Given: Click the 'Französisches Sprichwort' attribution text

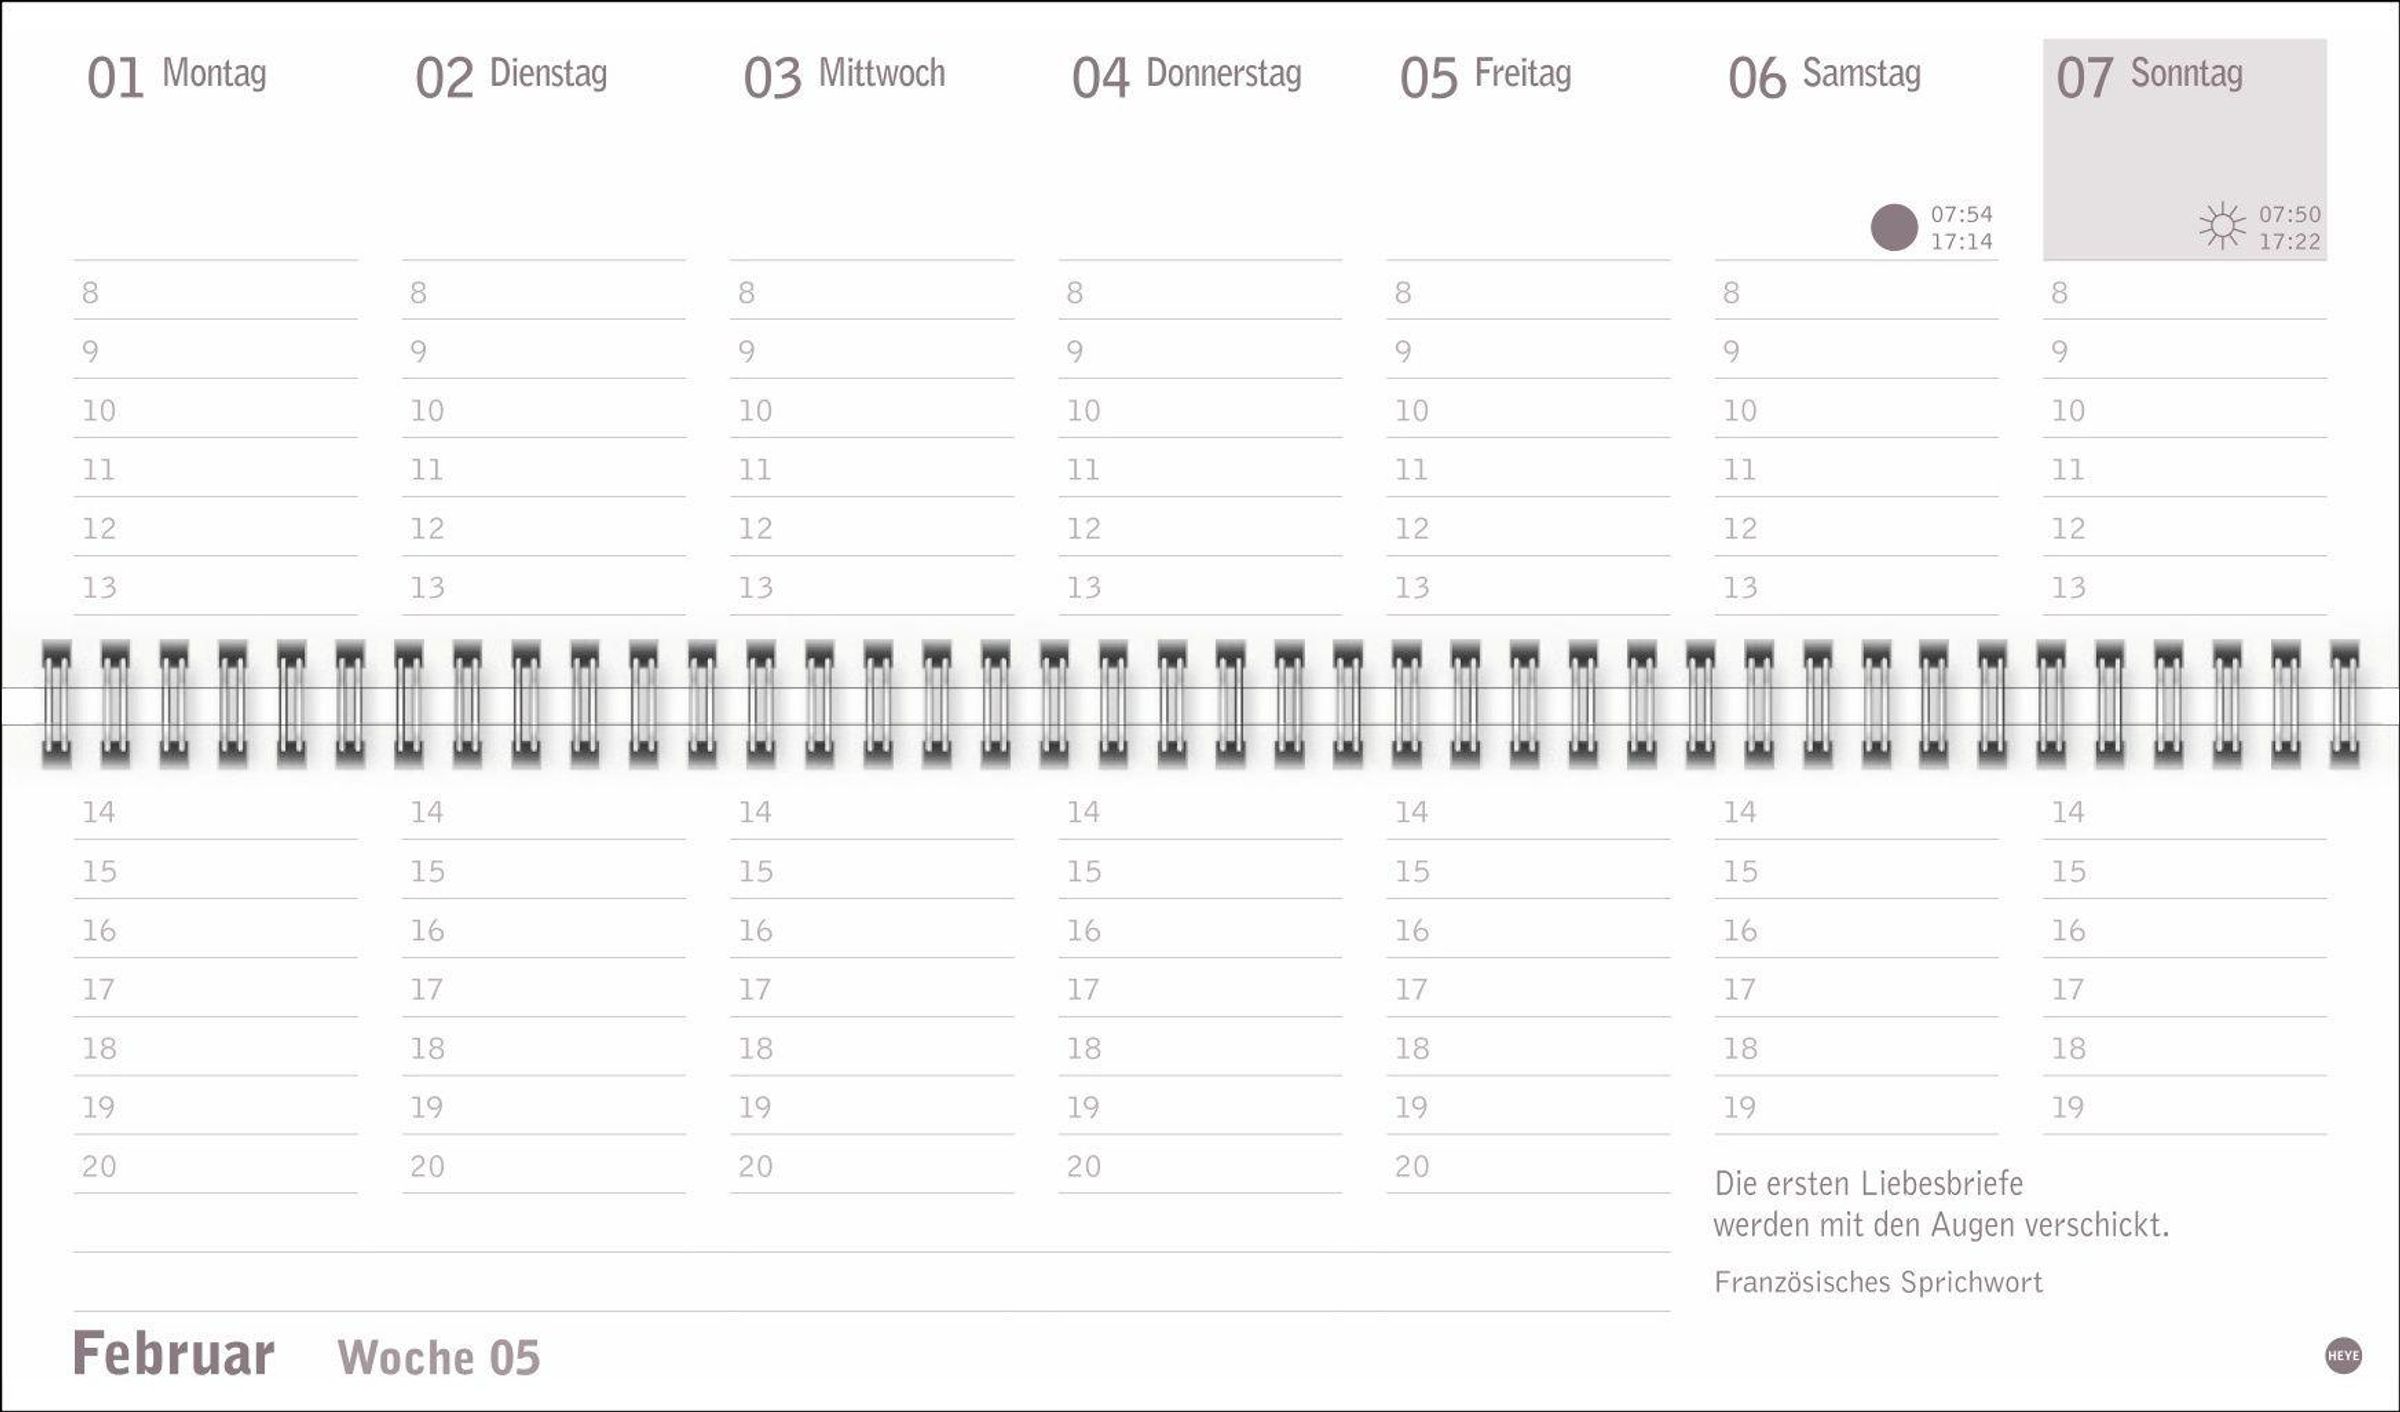Looking at the screenshot, I should pyautogui.click(x=1878, y=1282).
